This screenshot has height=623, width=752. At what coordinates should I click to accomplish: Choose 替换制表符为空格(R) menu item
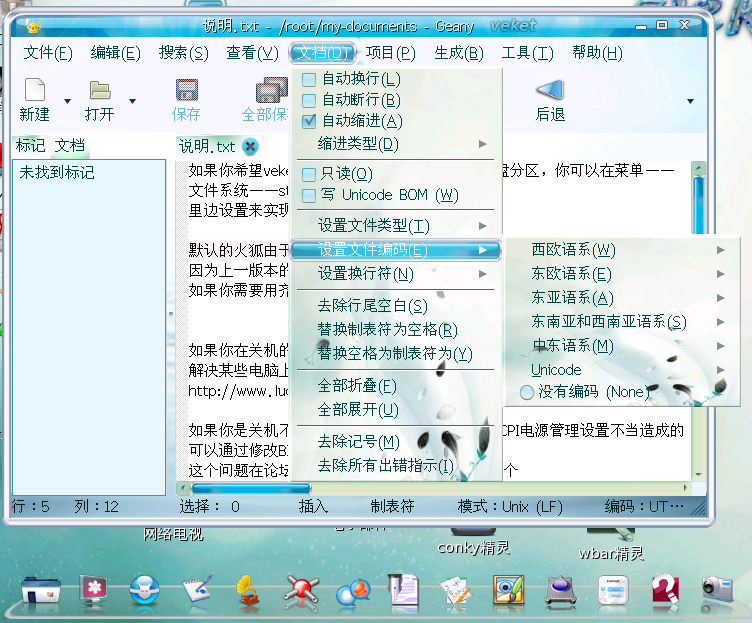(397, 330)
